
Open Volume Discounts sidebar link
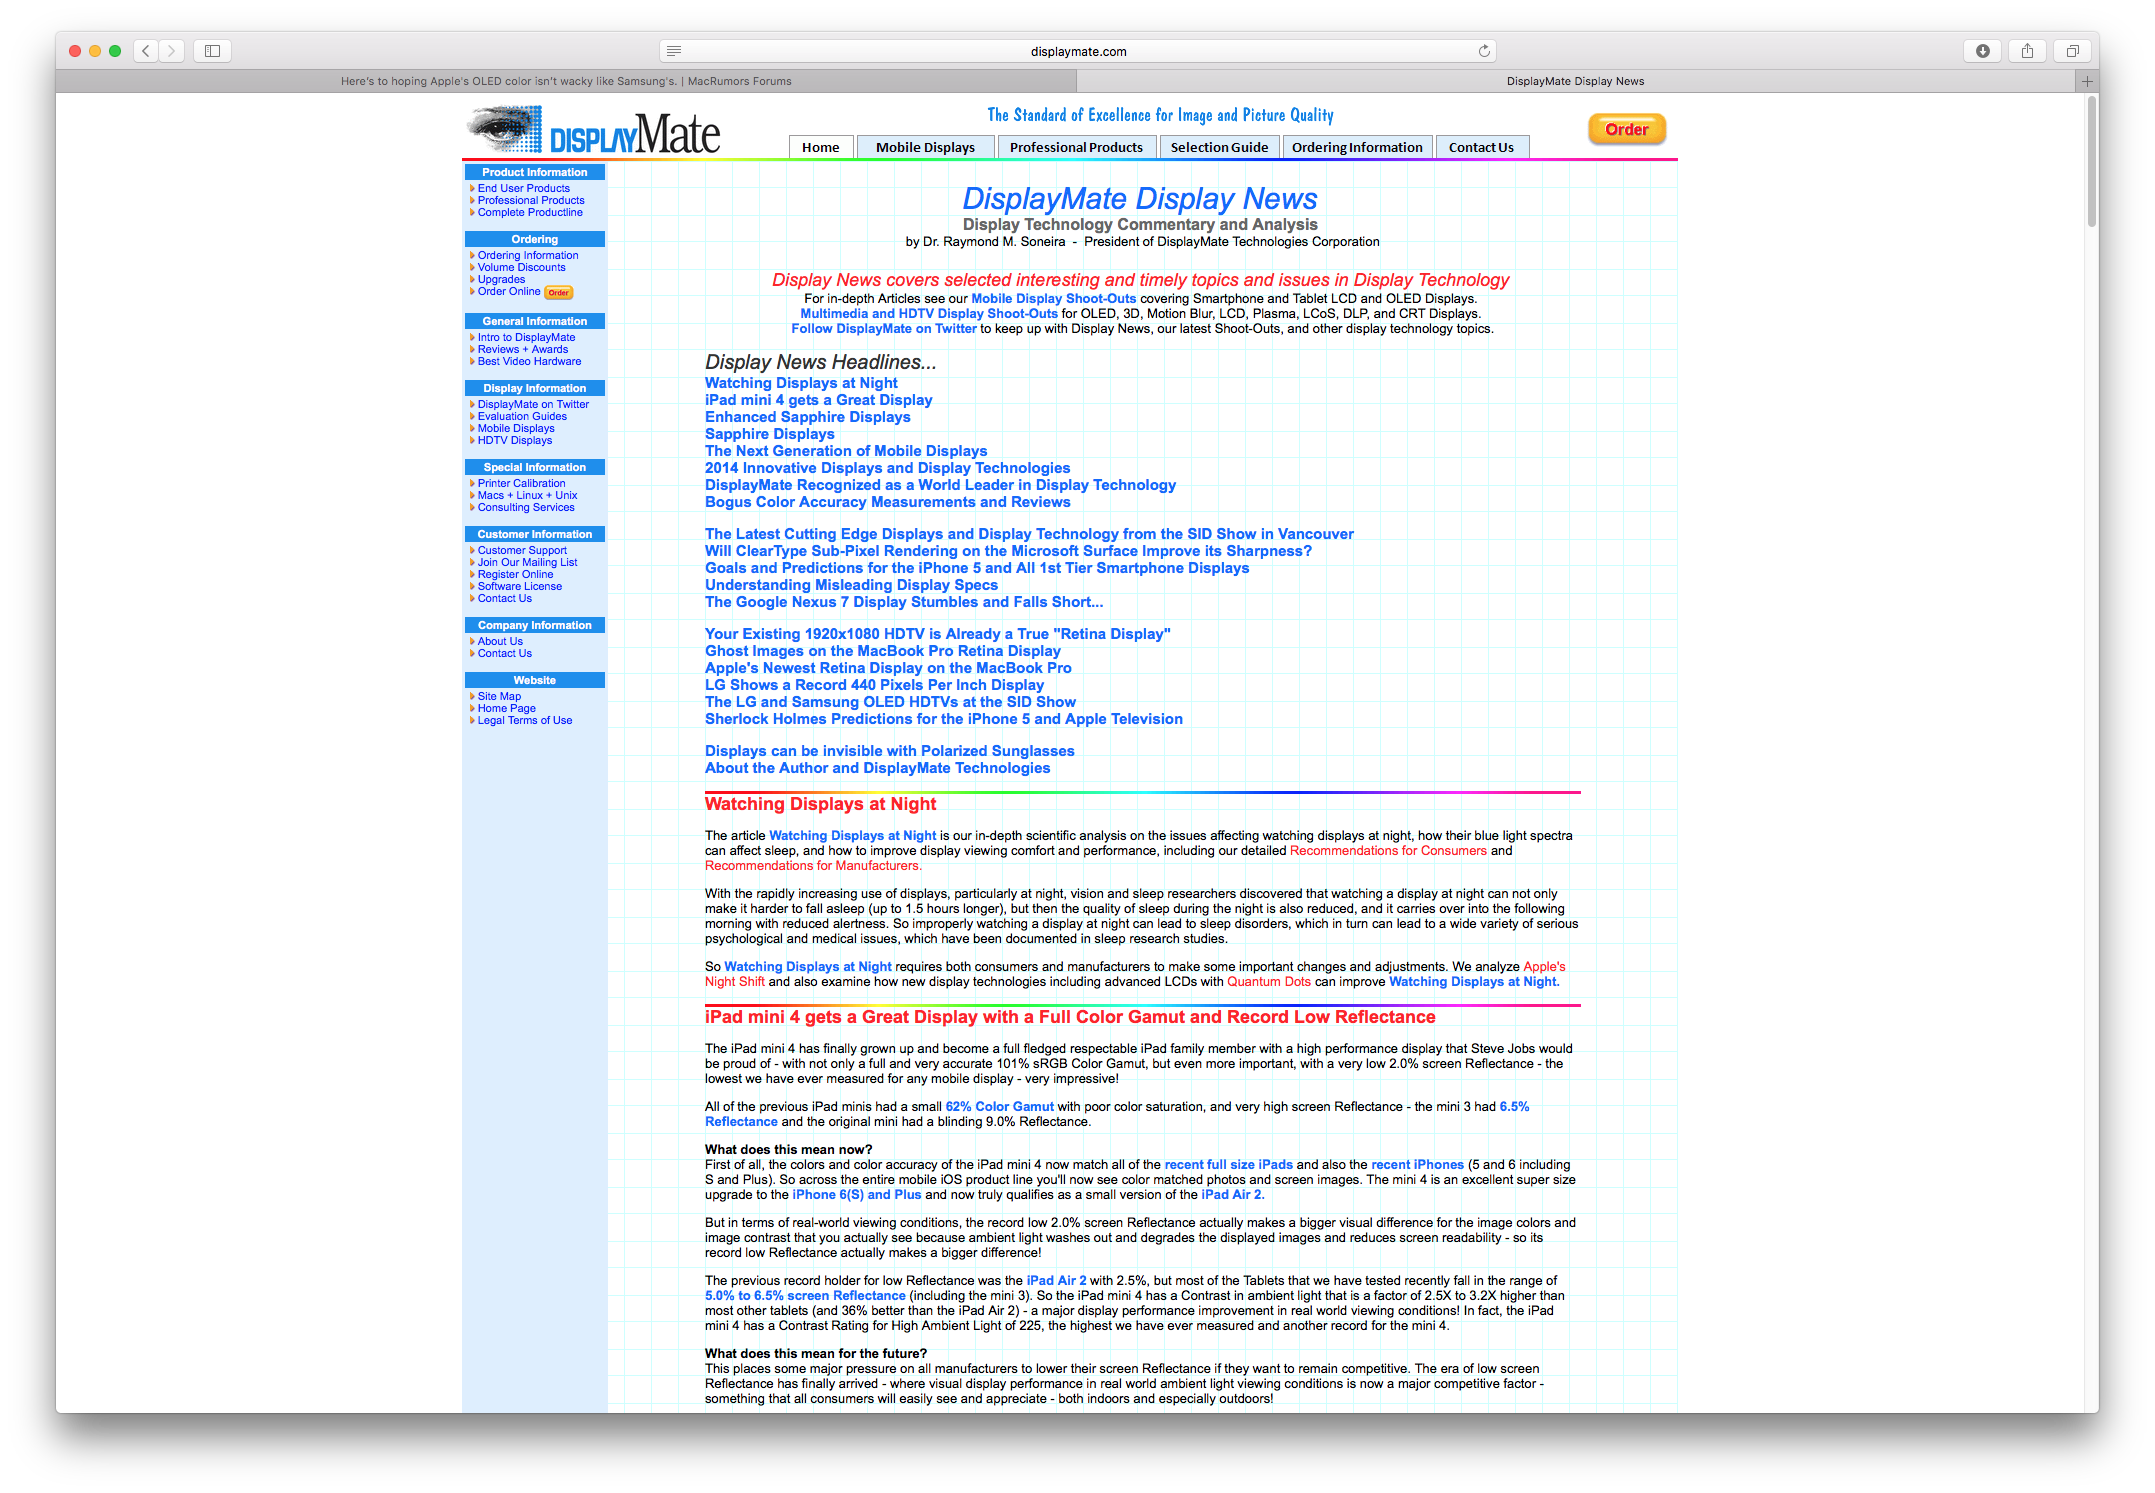click(x=521, y=267)
